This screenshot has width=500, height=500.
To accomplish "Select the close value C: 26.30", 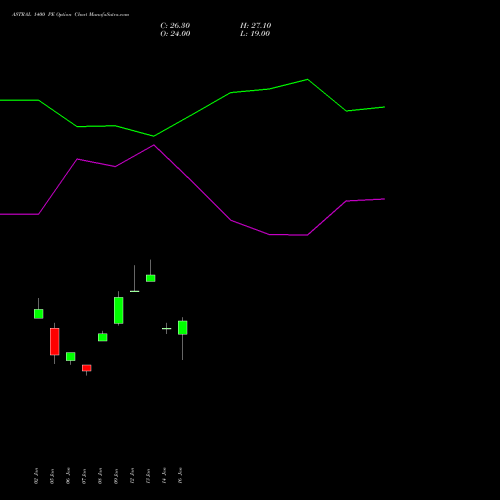I will pyautogui.click(x=175, y=26).
